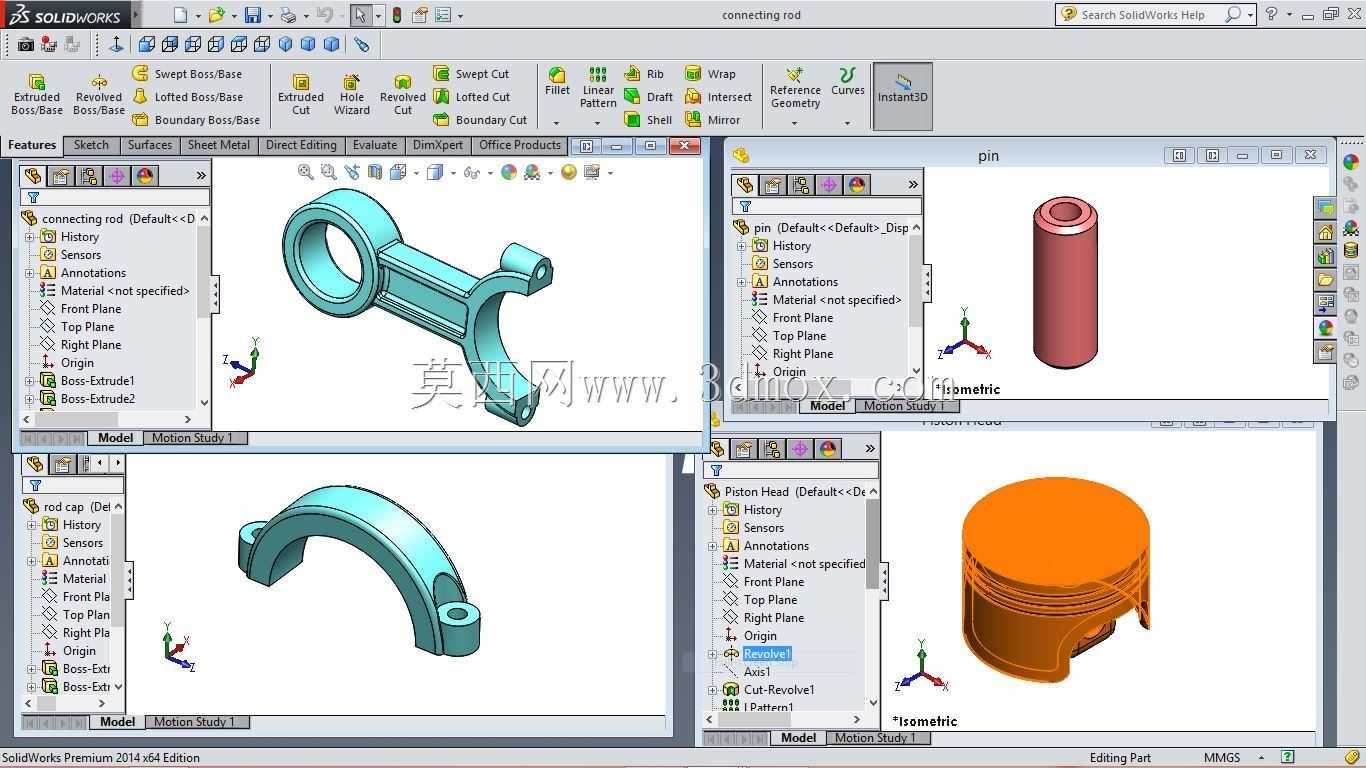Switch to the Surfaces tab
Screen dimensions: 1366x768
coord(150,145)
